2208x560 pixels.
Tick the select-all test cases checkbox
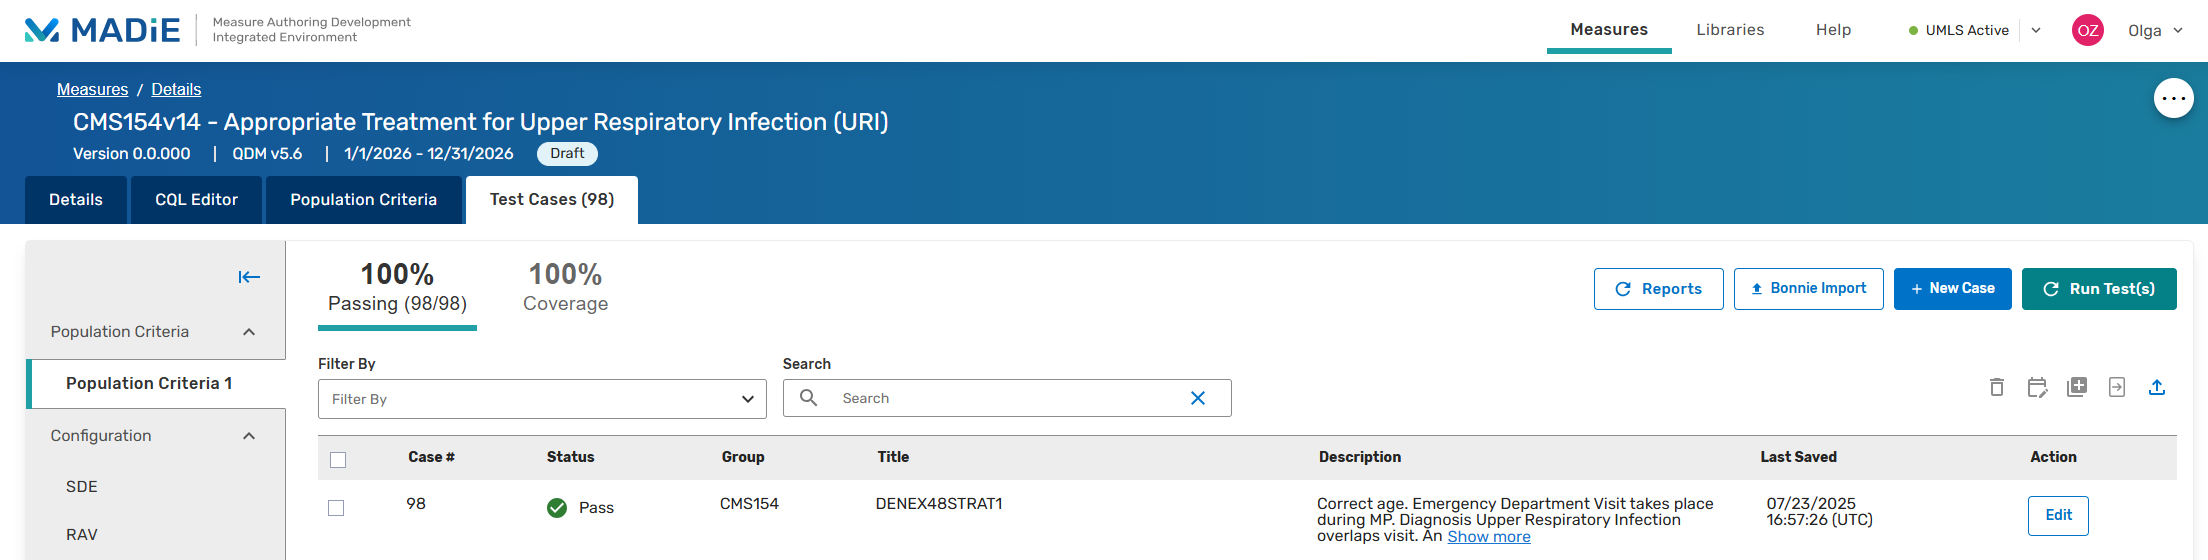(338, 459)
